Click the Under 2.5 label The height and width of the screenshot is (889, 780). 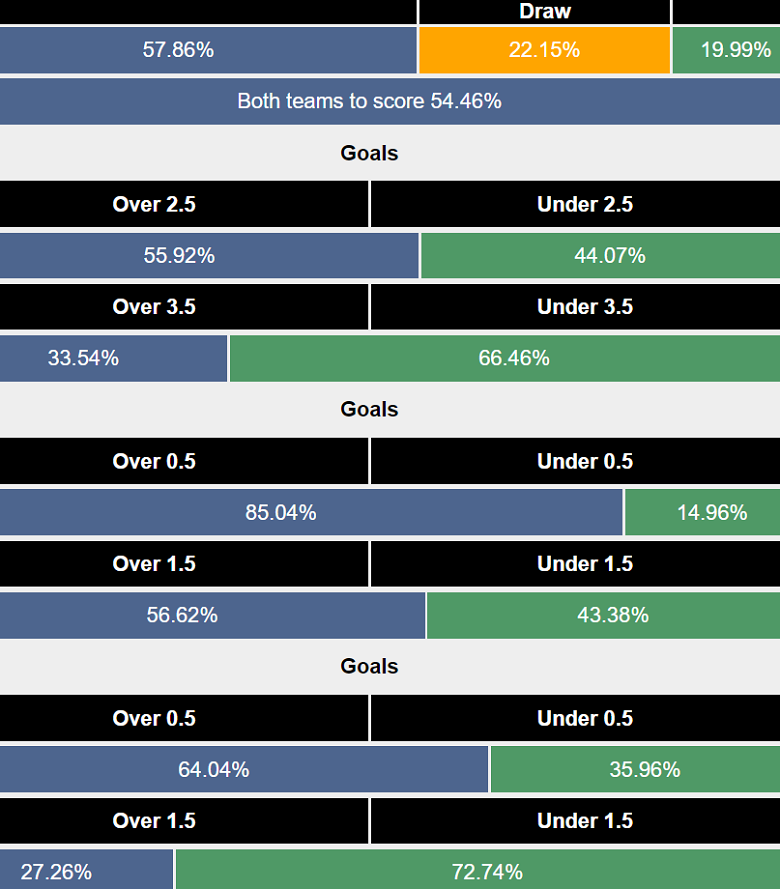coord(585,204)
